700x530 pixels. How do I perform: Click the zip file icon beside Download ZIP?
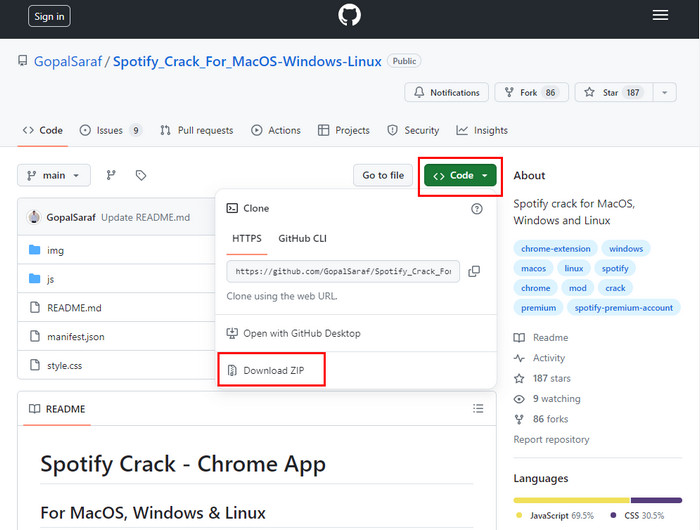232,370
